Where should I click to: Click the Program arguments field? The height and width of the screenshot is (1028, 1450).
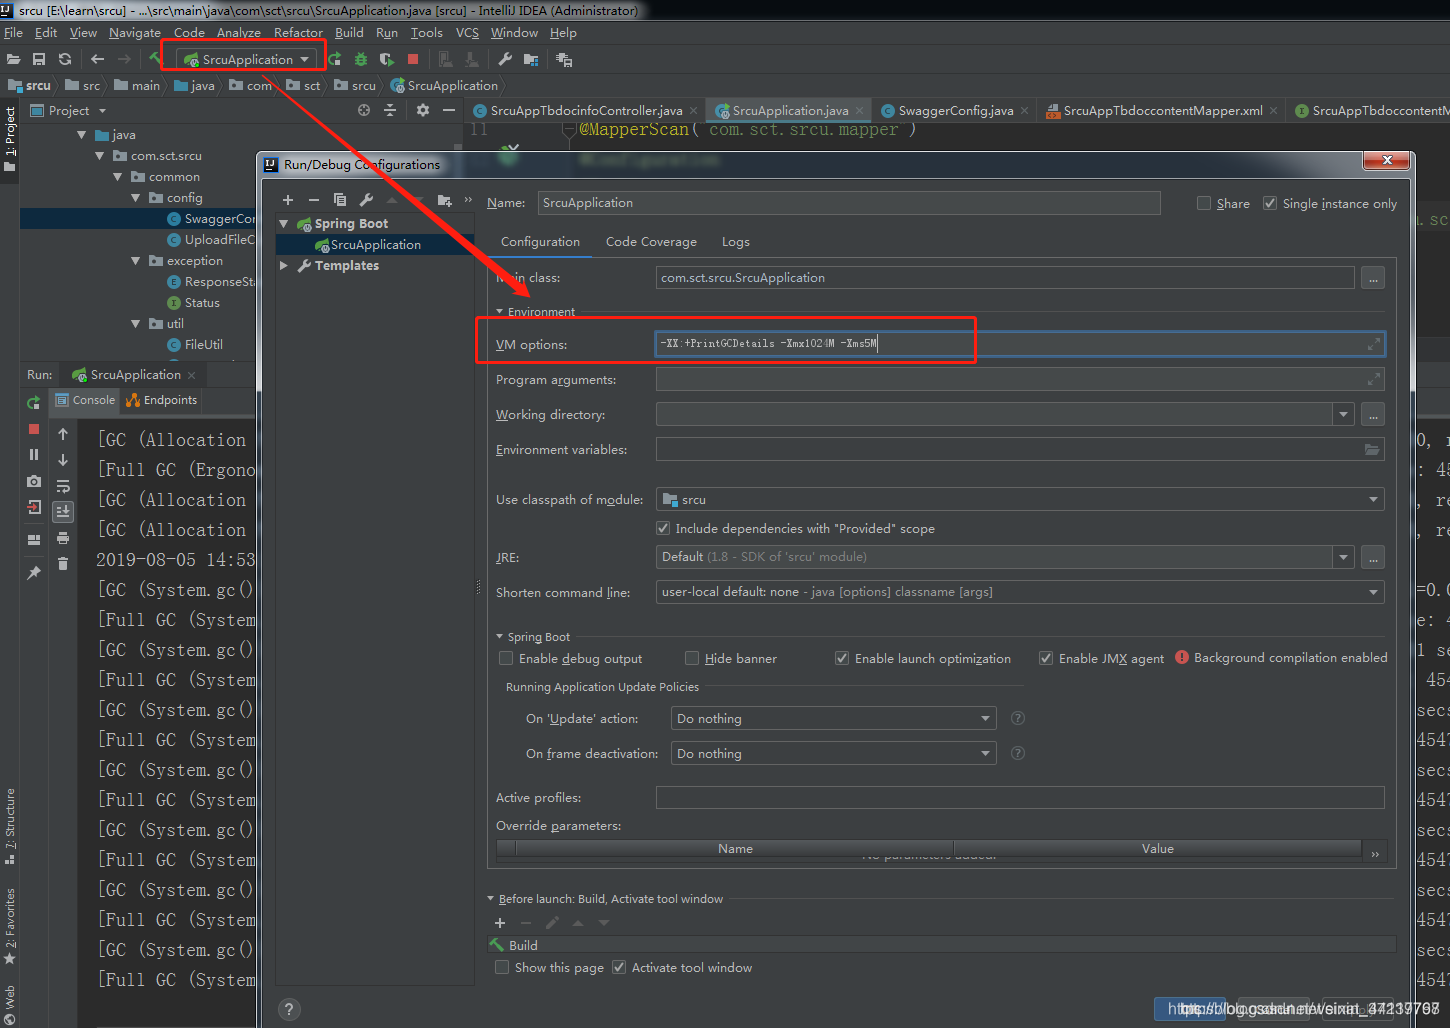[1020, 379]
